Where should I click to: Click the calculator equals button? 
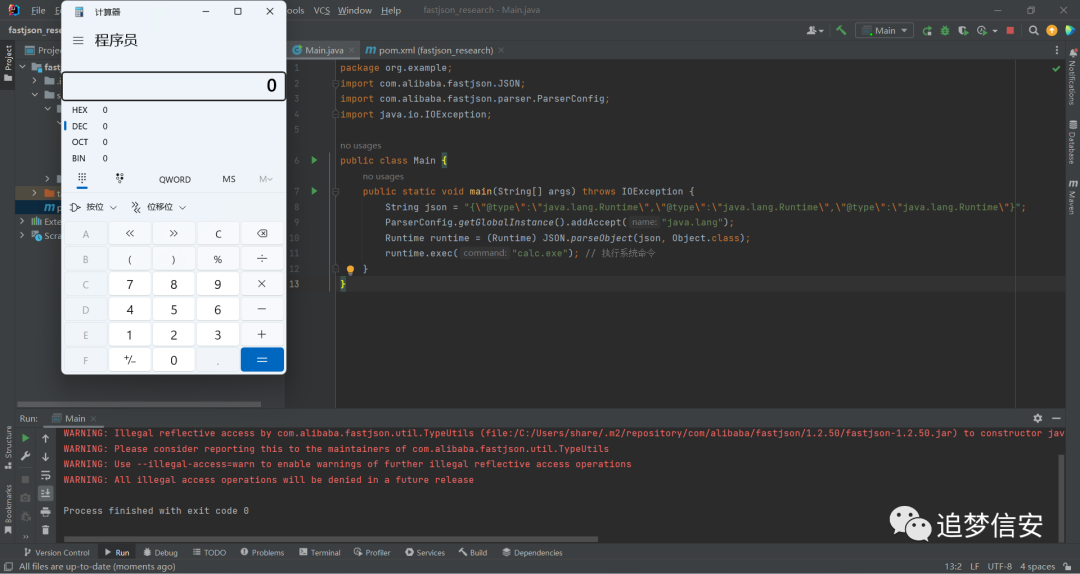[x=262, y=360]
